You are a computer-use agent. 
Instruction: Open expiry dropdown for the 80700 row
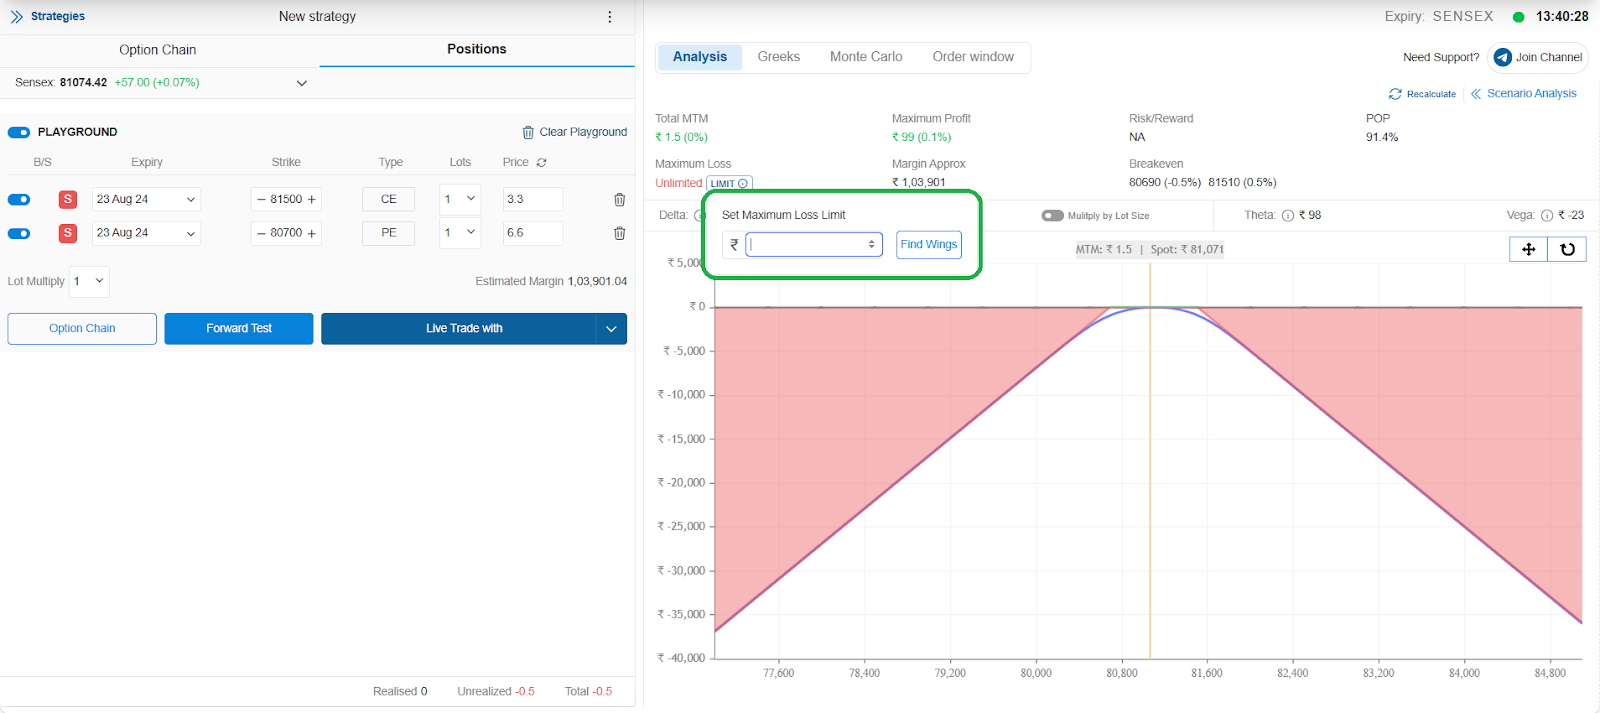[x=146, y=233]
